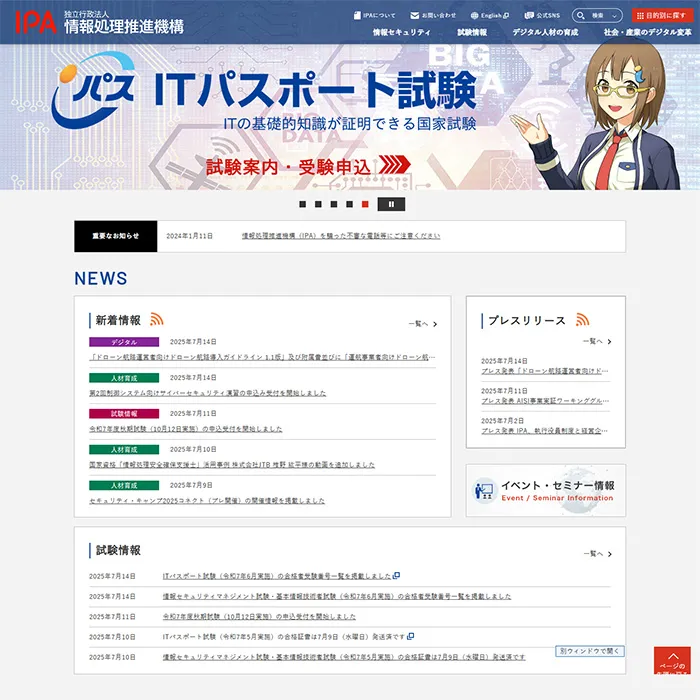Viewport: 700px width, 700px height.
Task: Open IPAについて link in top bar
Action: [x=375, y=16]
